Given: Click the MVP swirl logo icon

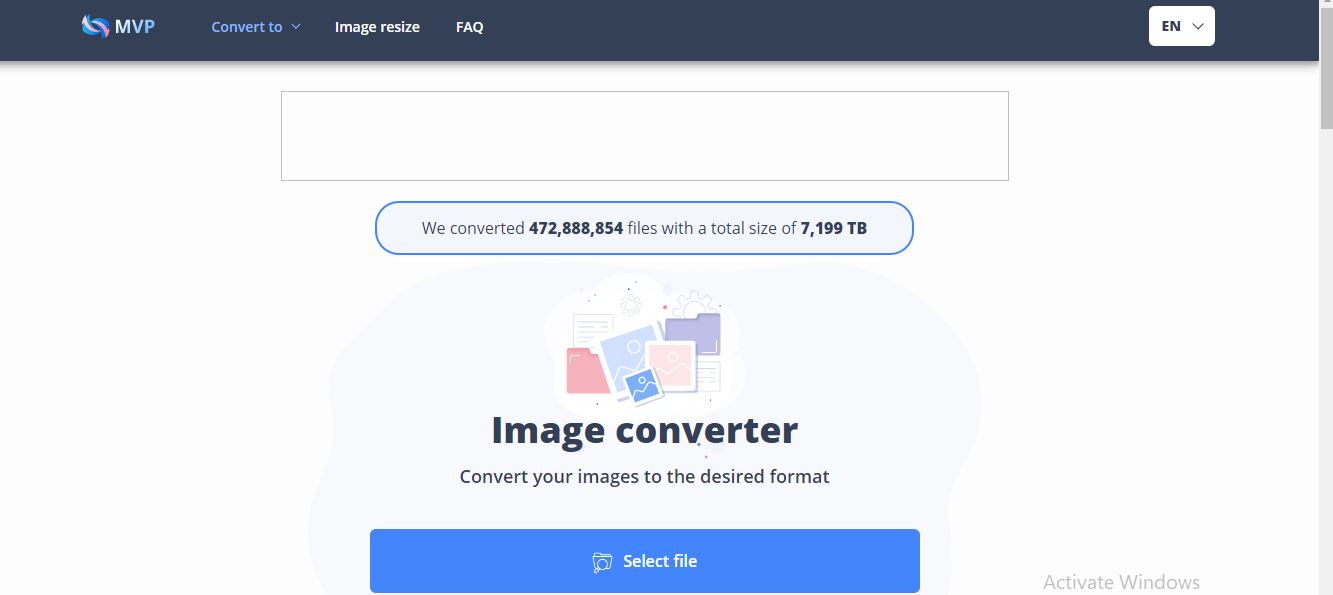Looking at the screenshot, I should tap(95, 27).
